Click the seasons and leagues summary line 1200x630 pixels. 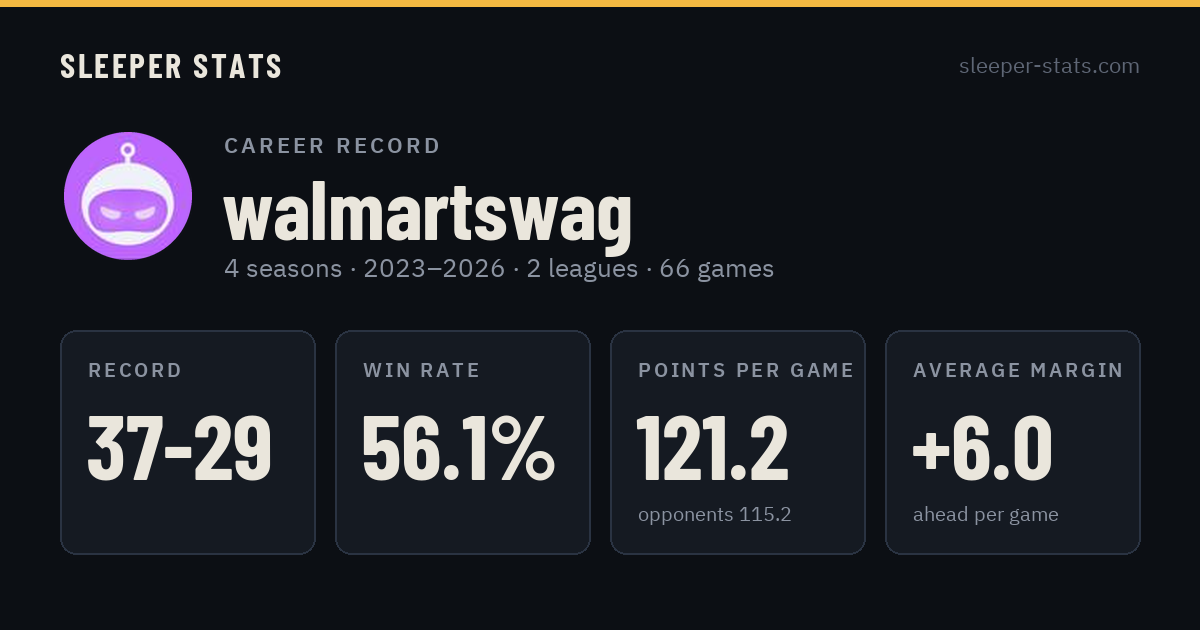tap(499, 269)
